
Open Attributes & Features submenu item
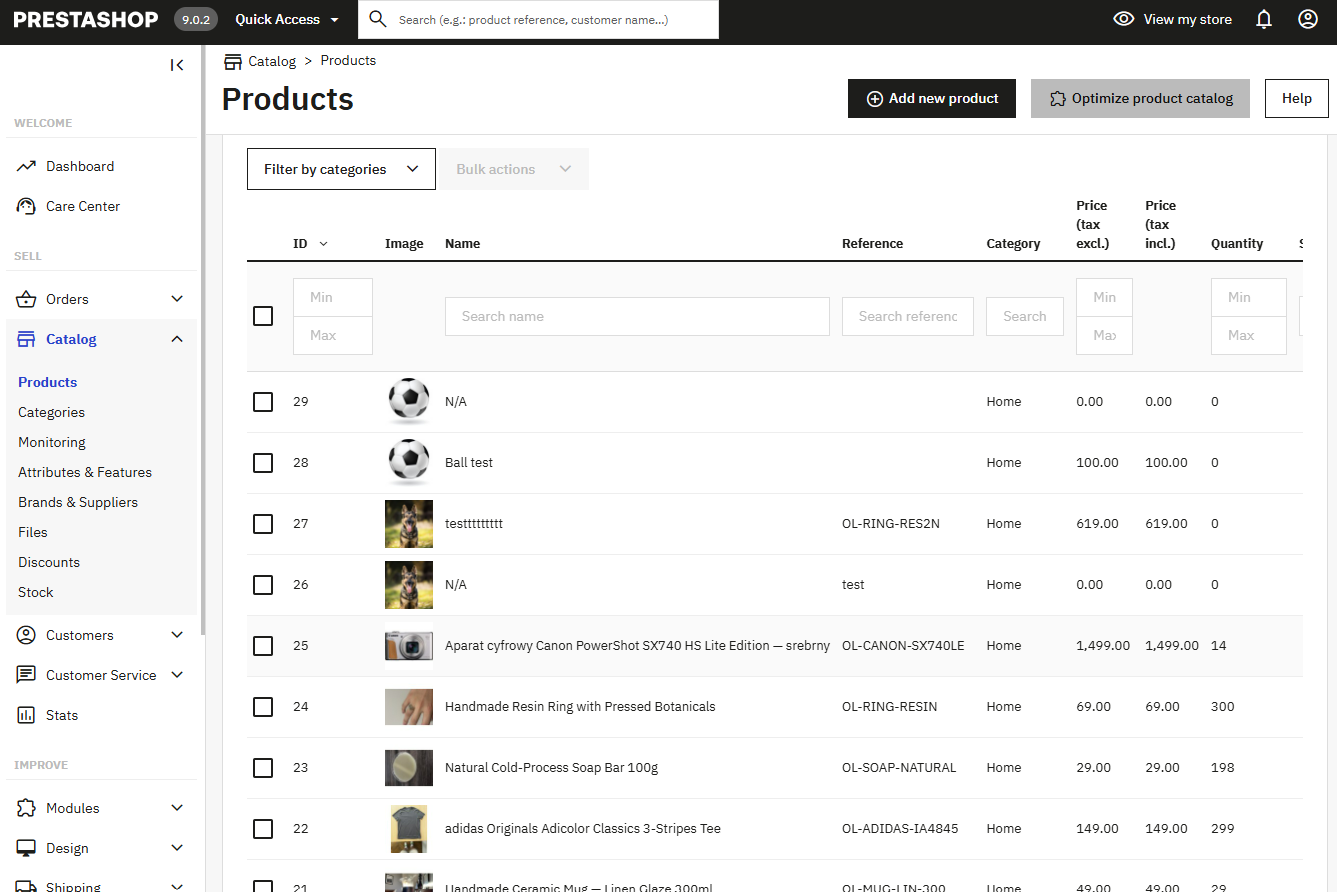point(85,472)
